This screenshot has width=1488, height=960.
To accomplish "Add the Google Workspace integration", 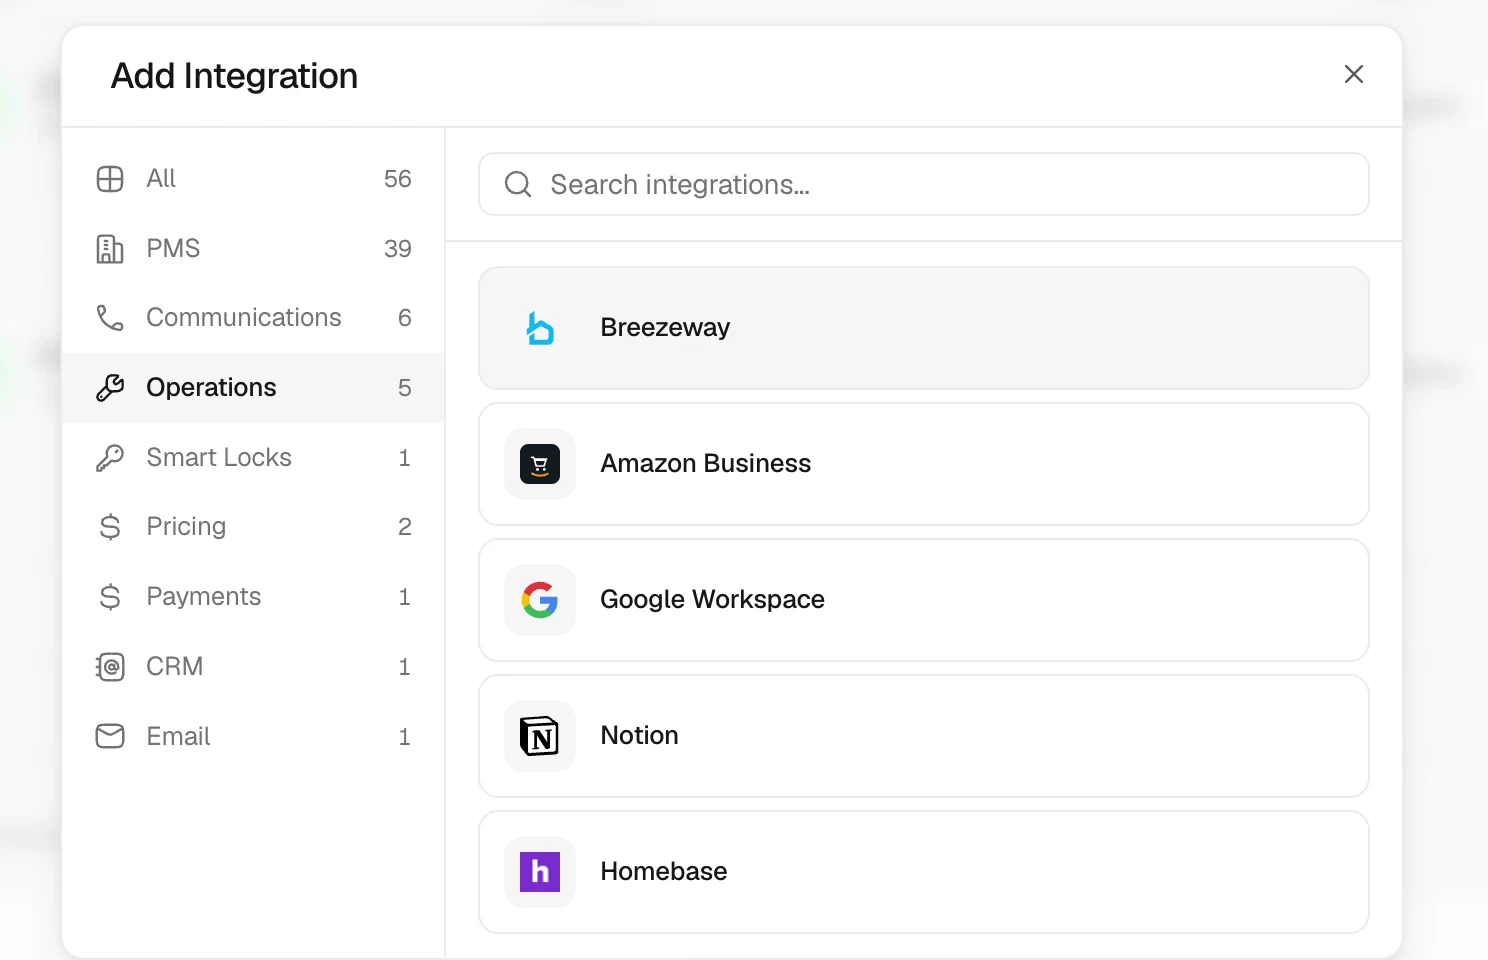I will 924,600.
